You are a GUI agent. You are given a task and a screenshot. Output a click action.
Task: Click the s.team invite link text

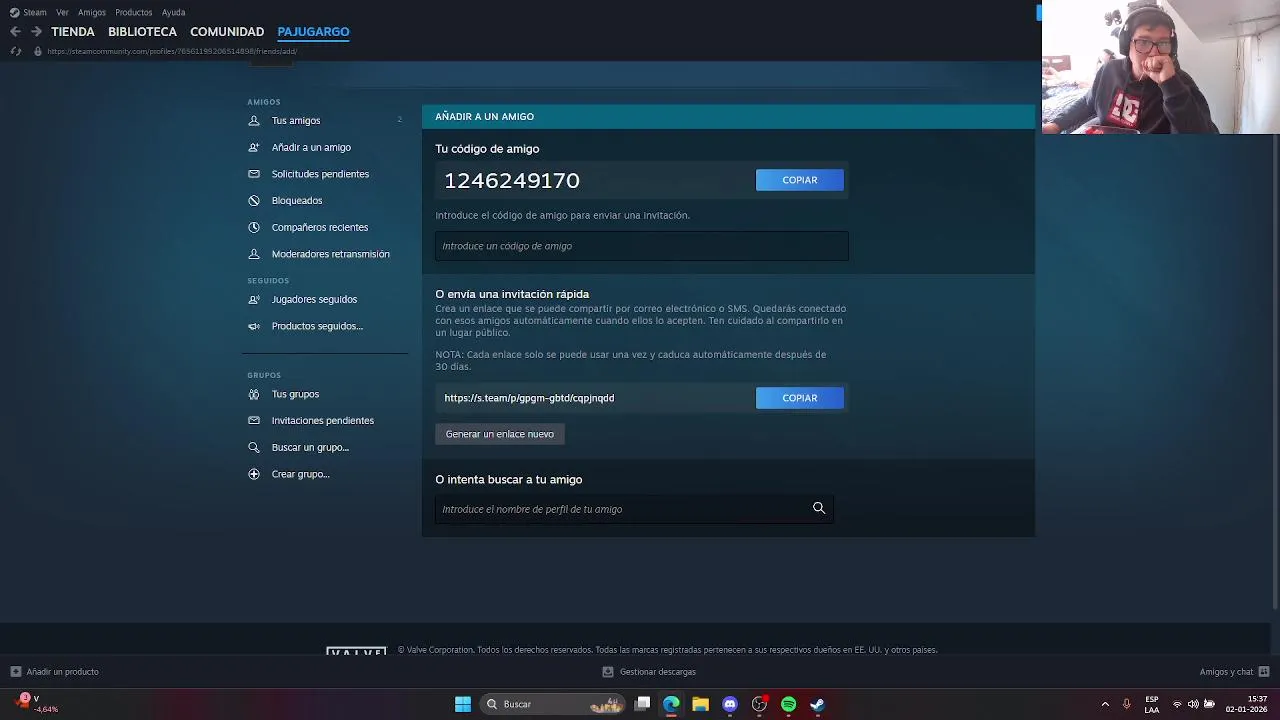point(529,398)
